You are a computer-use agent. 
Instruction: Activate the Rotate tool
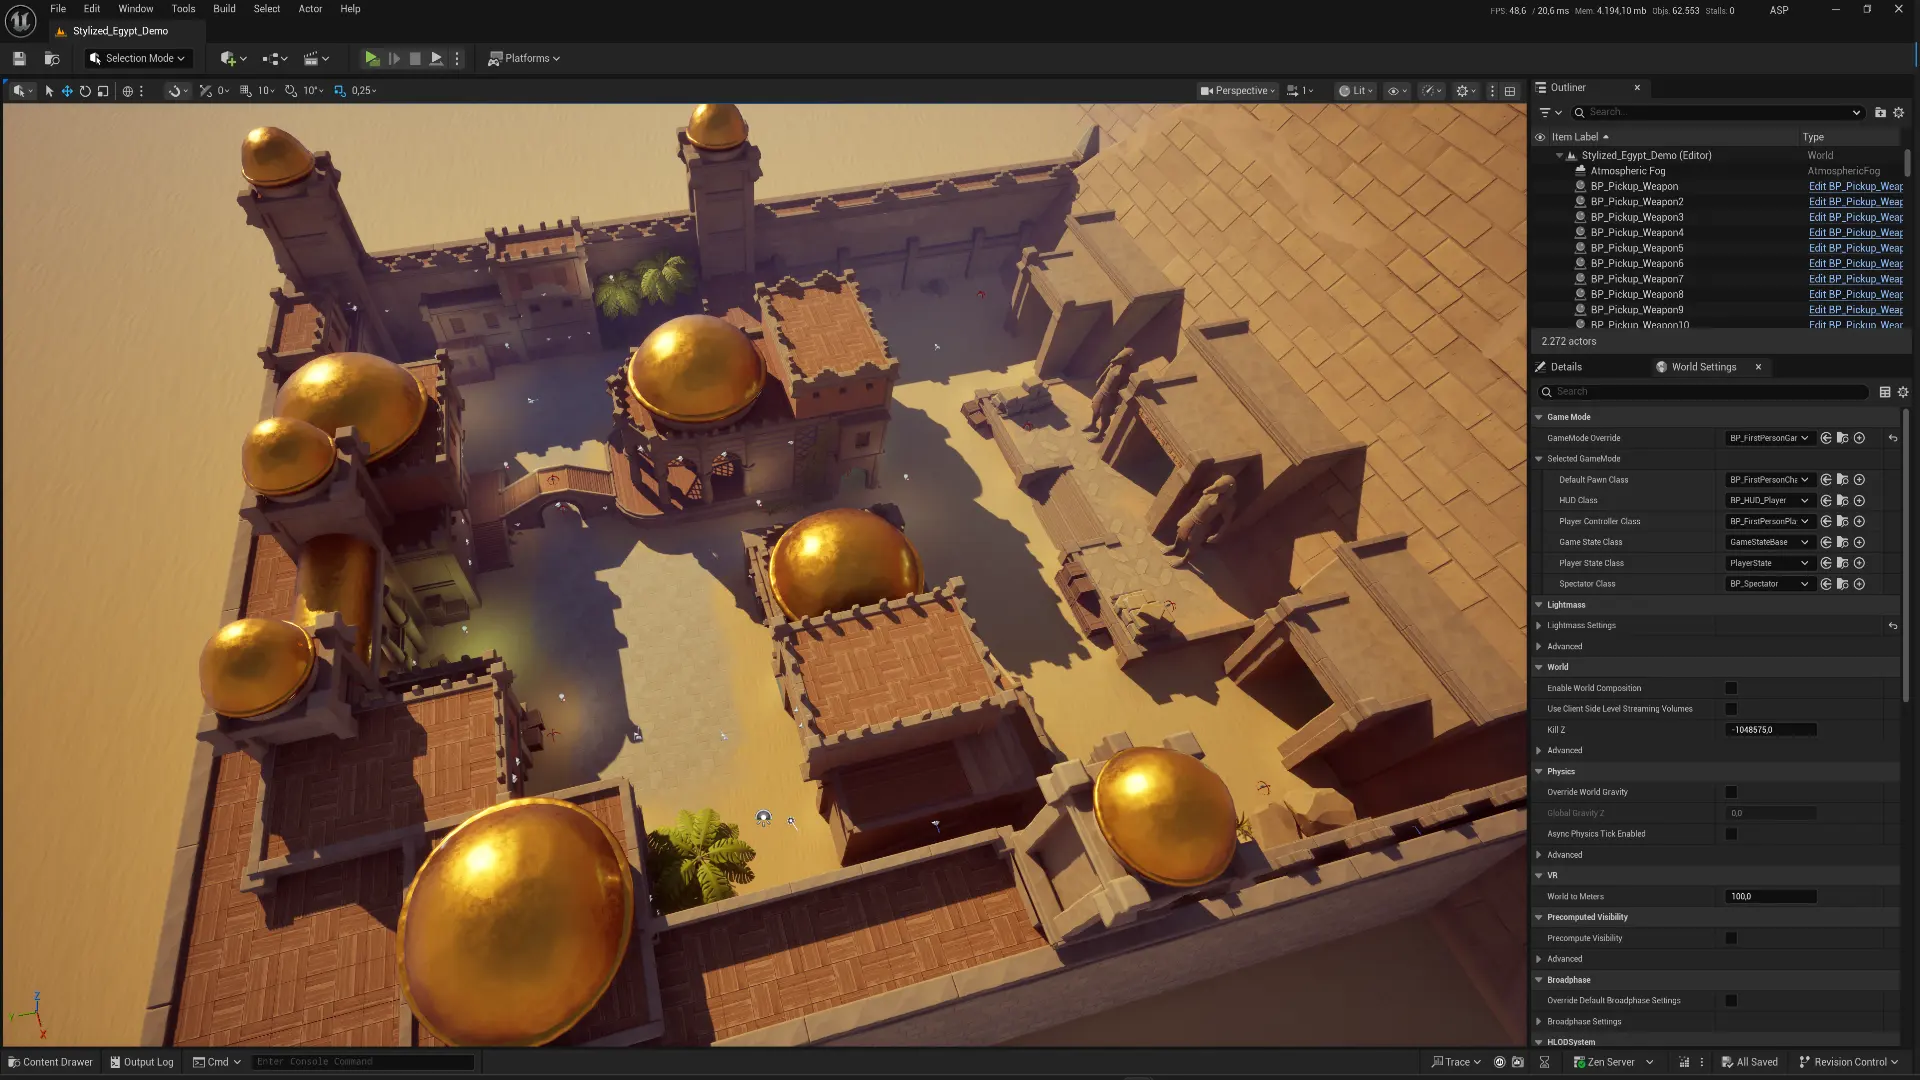point(85,91)
